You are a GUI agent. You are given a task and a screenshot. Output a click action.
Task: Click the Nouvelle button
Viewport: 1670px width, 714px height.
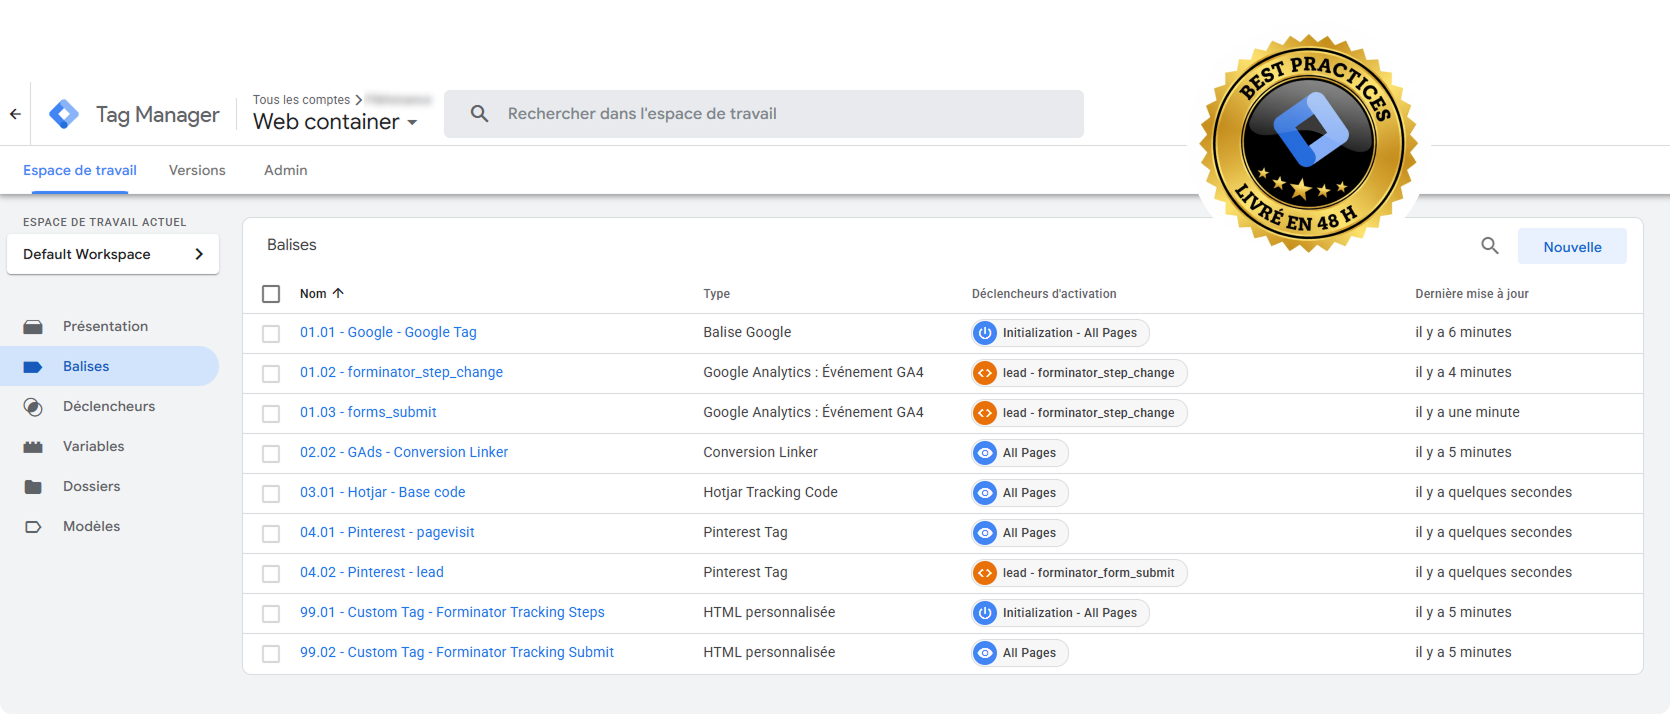point(1571,247)
